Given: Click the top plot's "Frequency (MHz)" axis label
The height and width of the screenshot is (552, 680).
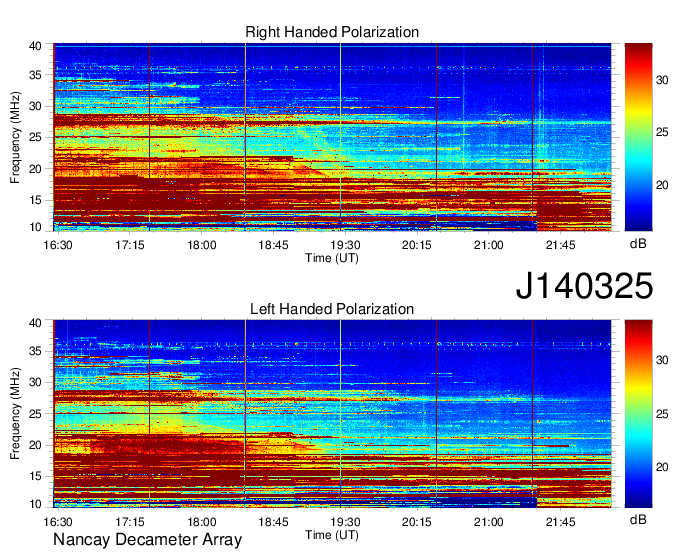Looking at the screenshot, I should coord(15,137).
